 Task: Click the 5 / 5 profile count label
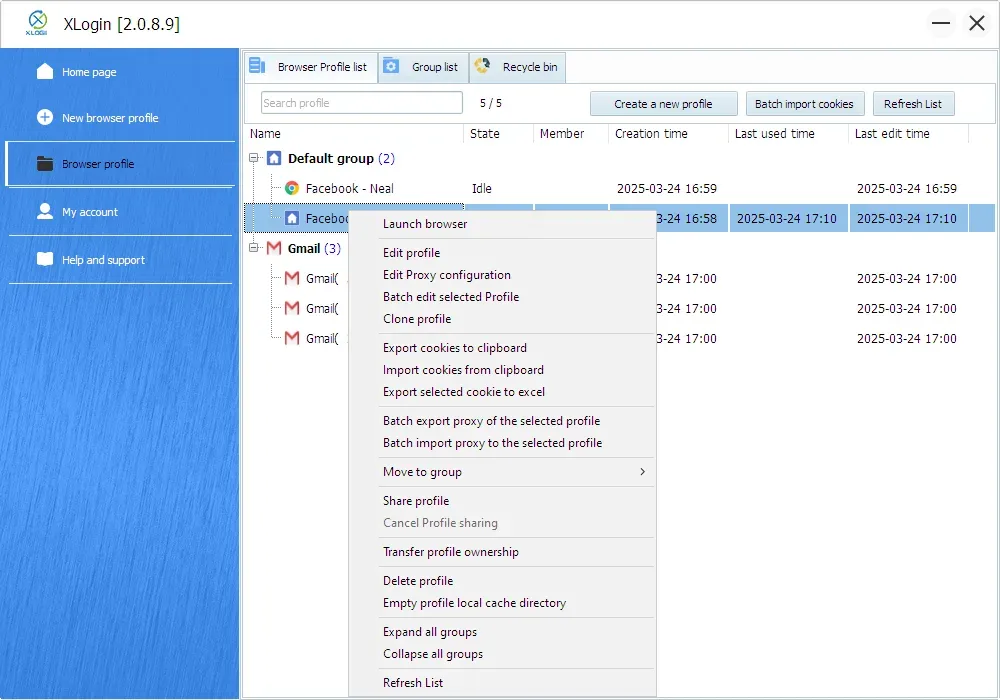490,103
